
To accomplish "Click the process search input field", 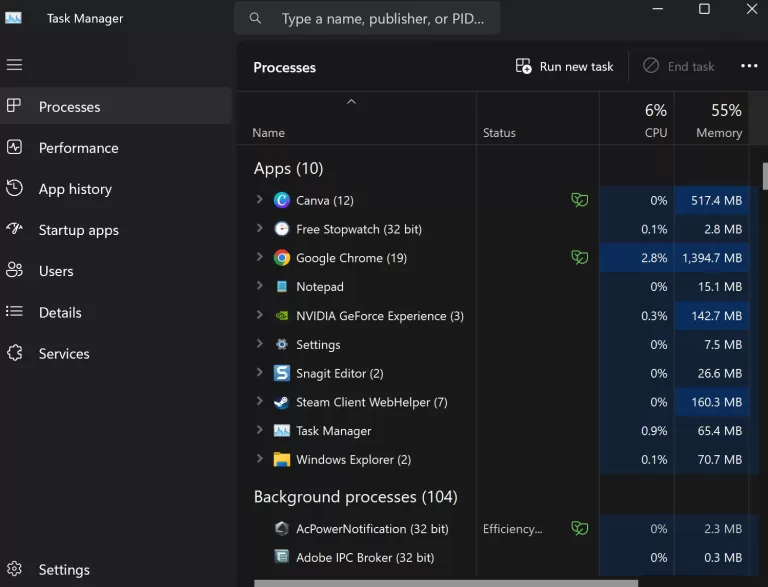I will [367, 19].
